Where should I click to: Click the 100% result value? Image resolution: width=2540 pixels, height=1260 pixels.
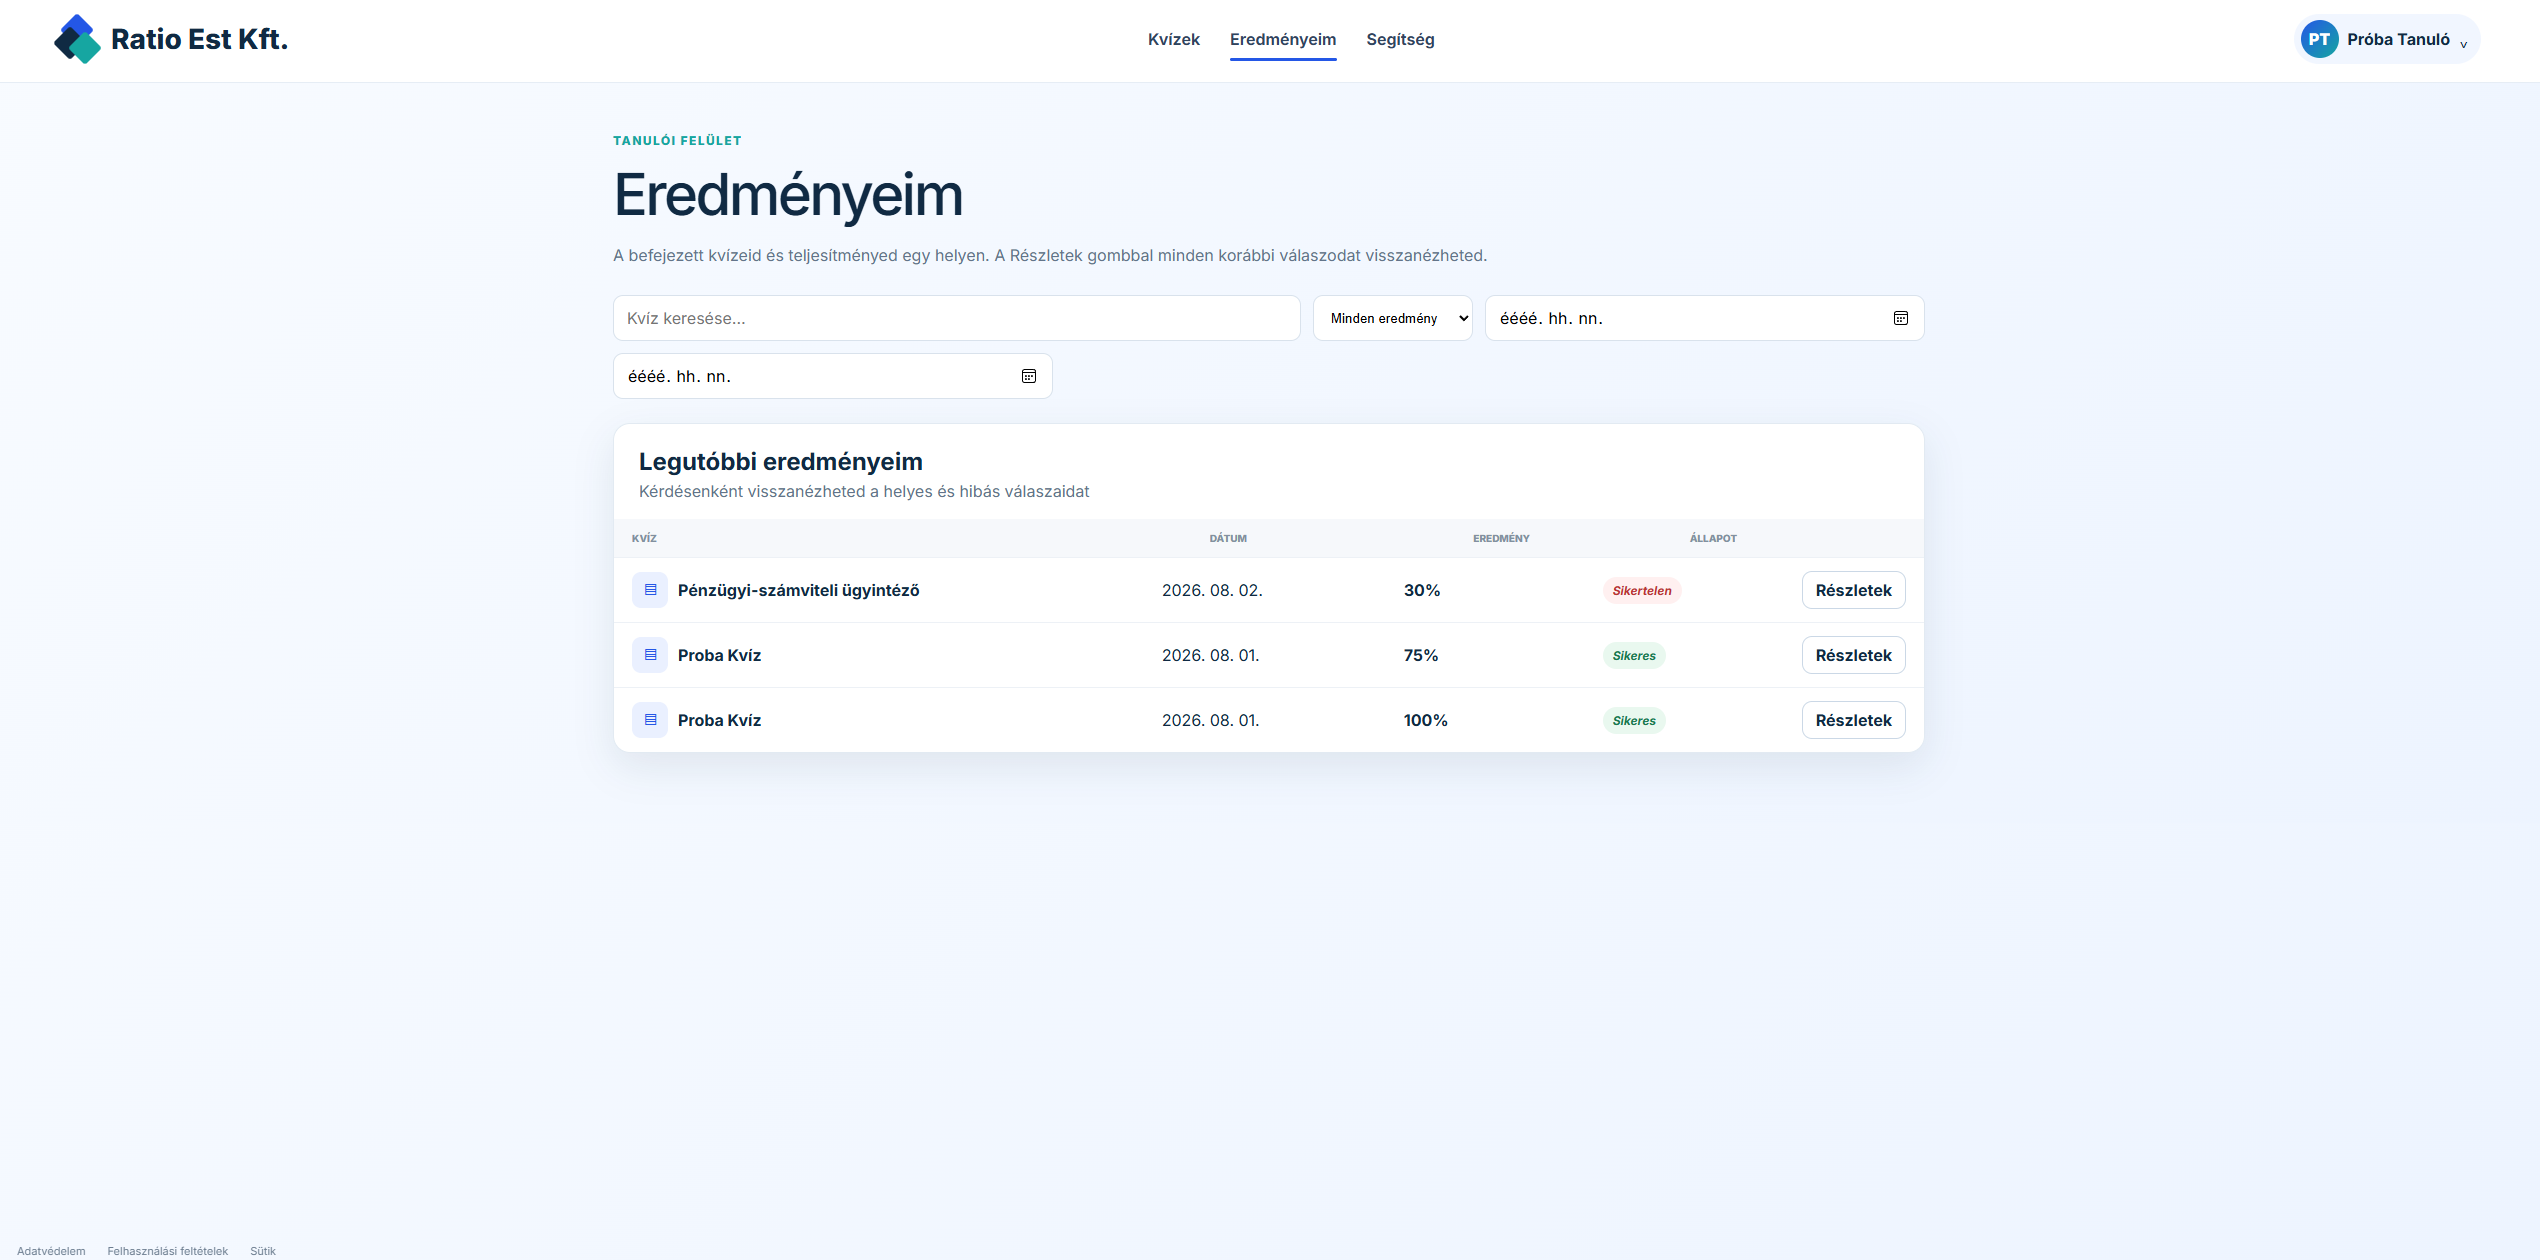[1425, 720]
